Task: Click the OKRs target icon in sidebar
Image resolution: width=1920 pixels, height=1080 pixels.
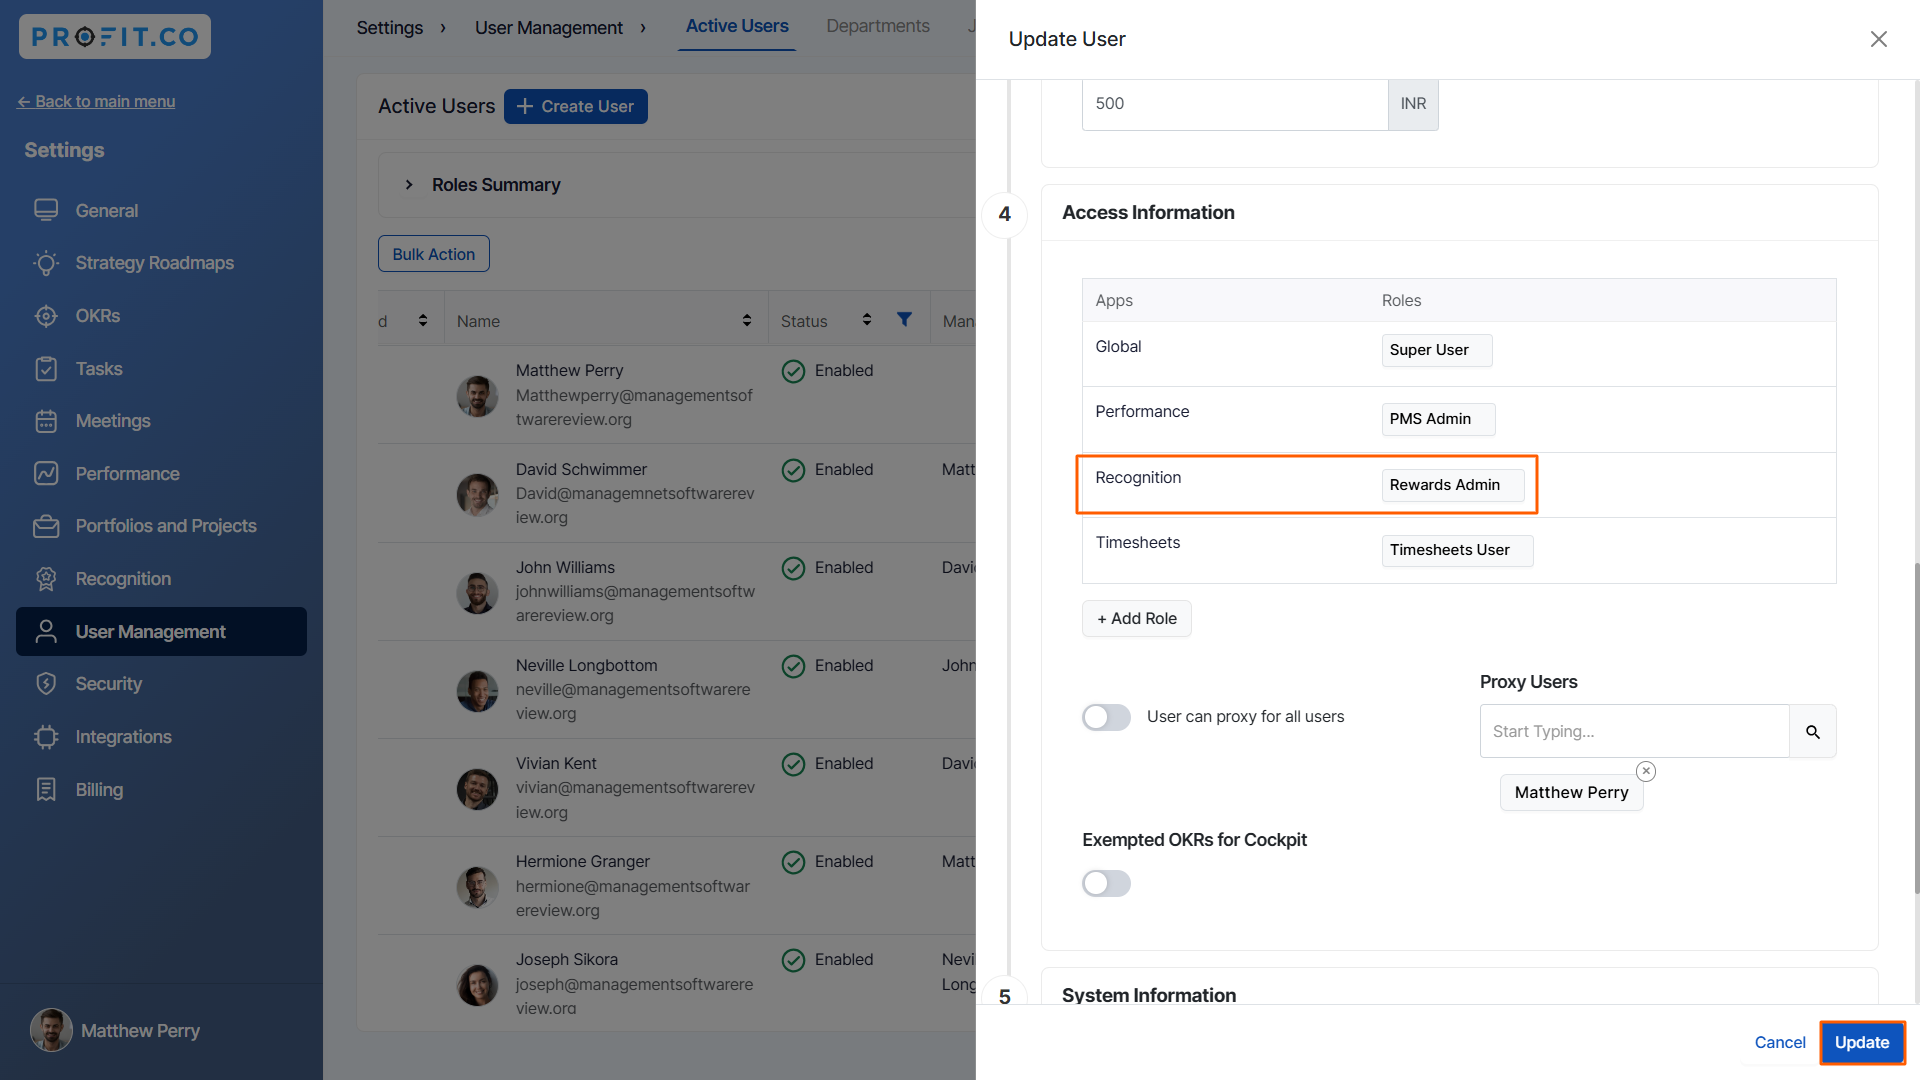Action: [x=46, y=316]
